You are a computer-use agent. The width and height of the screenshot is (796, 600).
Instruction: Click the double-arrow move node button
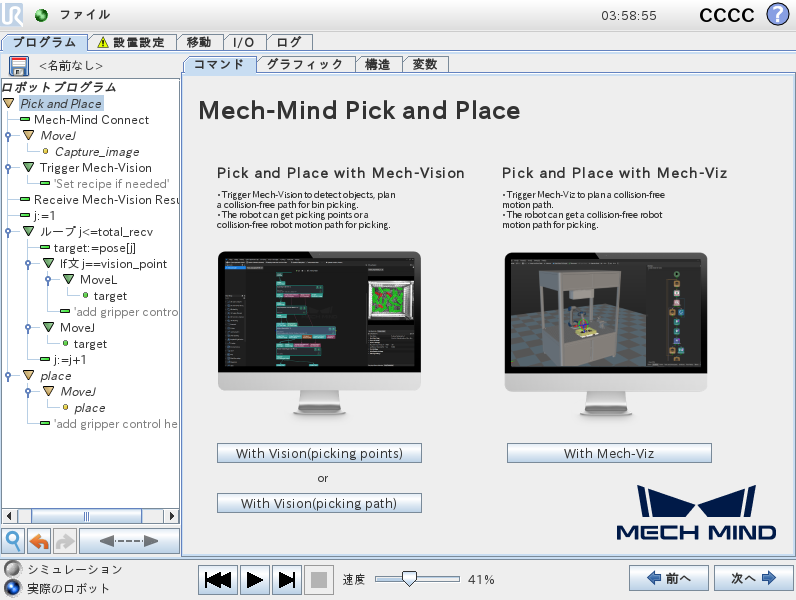pos(129,541)
